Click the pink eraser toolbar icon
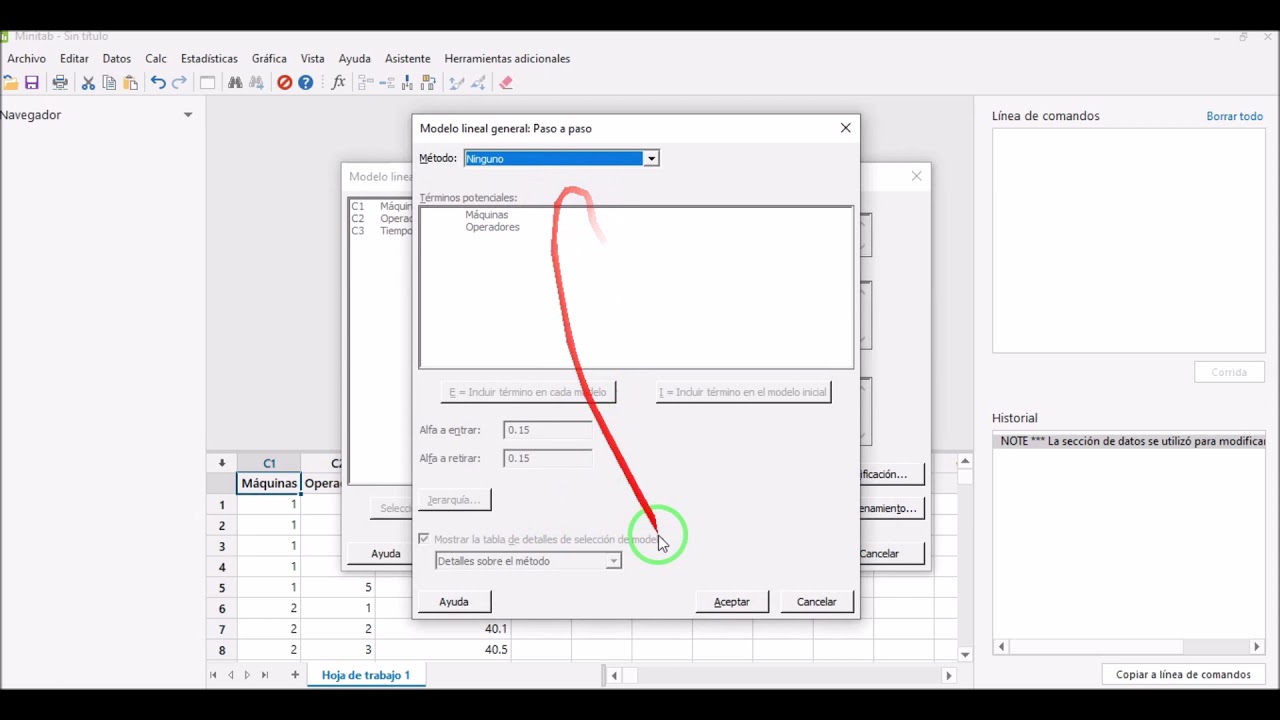This screenshot has height=720, width=1280. click(x=506, y=83)
